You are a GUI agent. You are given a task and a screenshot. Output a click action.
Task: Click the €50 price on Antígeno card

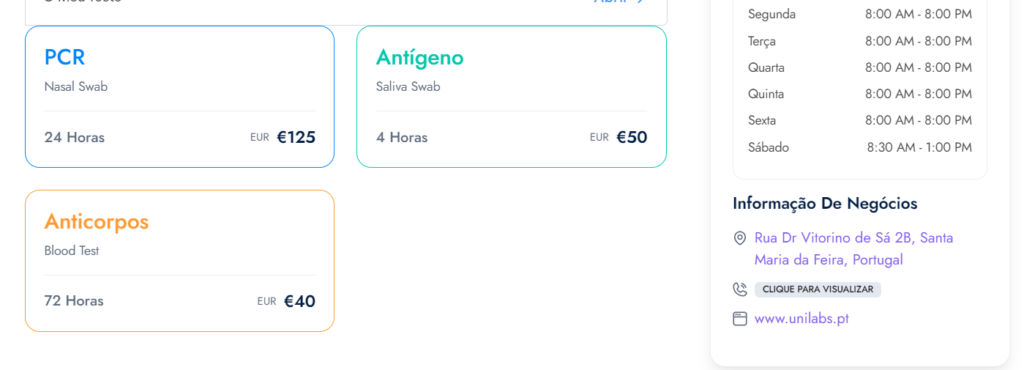(x=632, y=137)
